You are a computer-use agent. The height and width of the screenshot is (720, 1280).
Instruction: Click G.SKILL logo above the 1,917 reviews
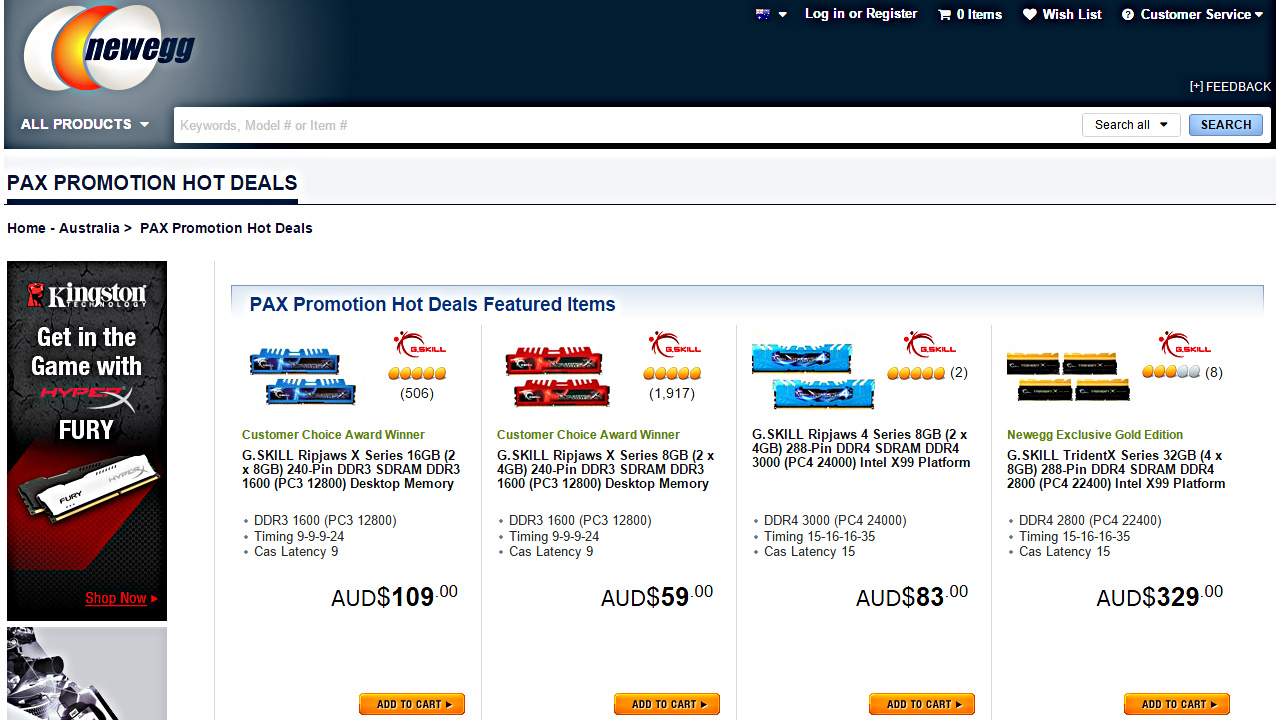coord(674,344)
